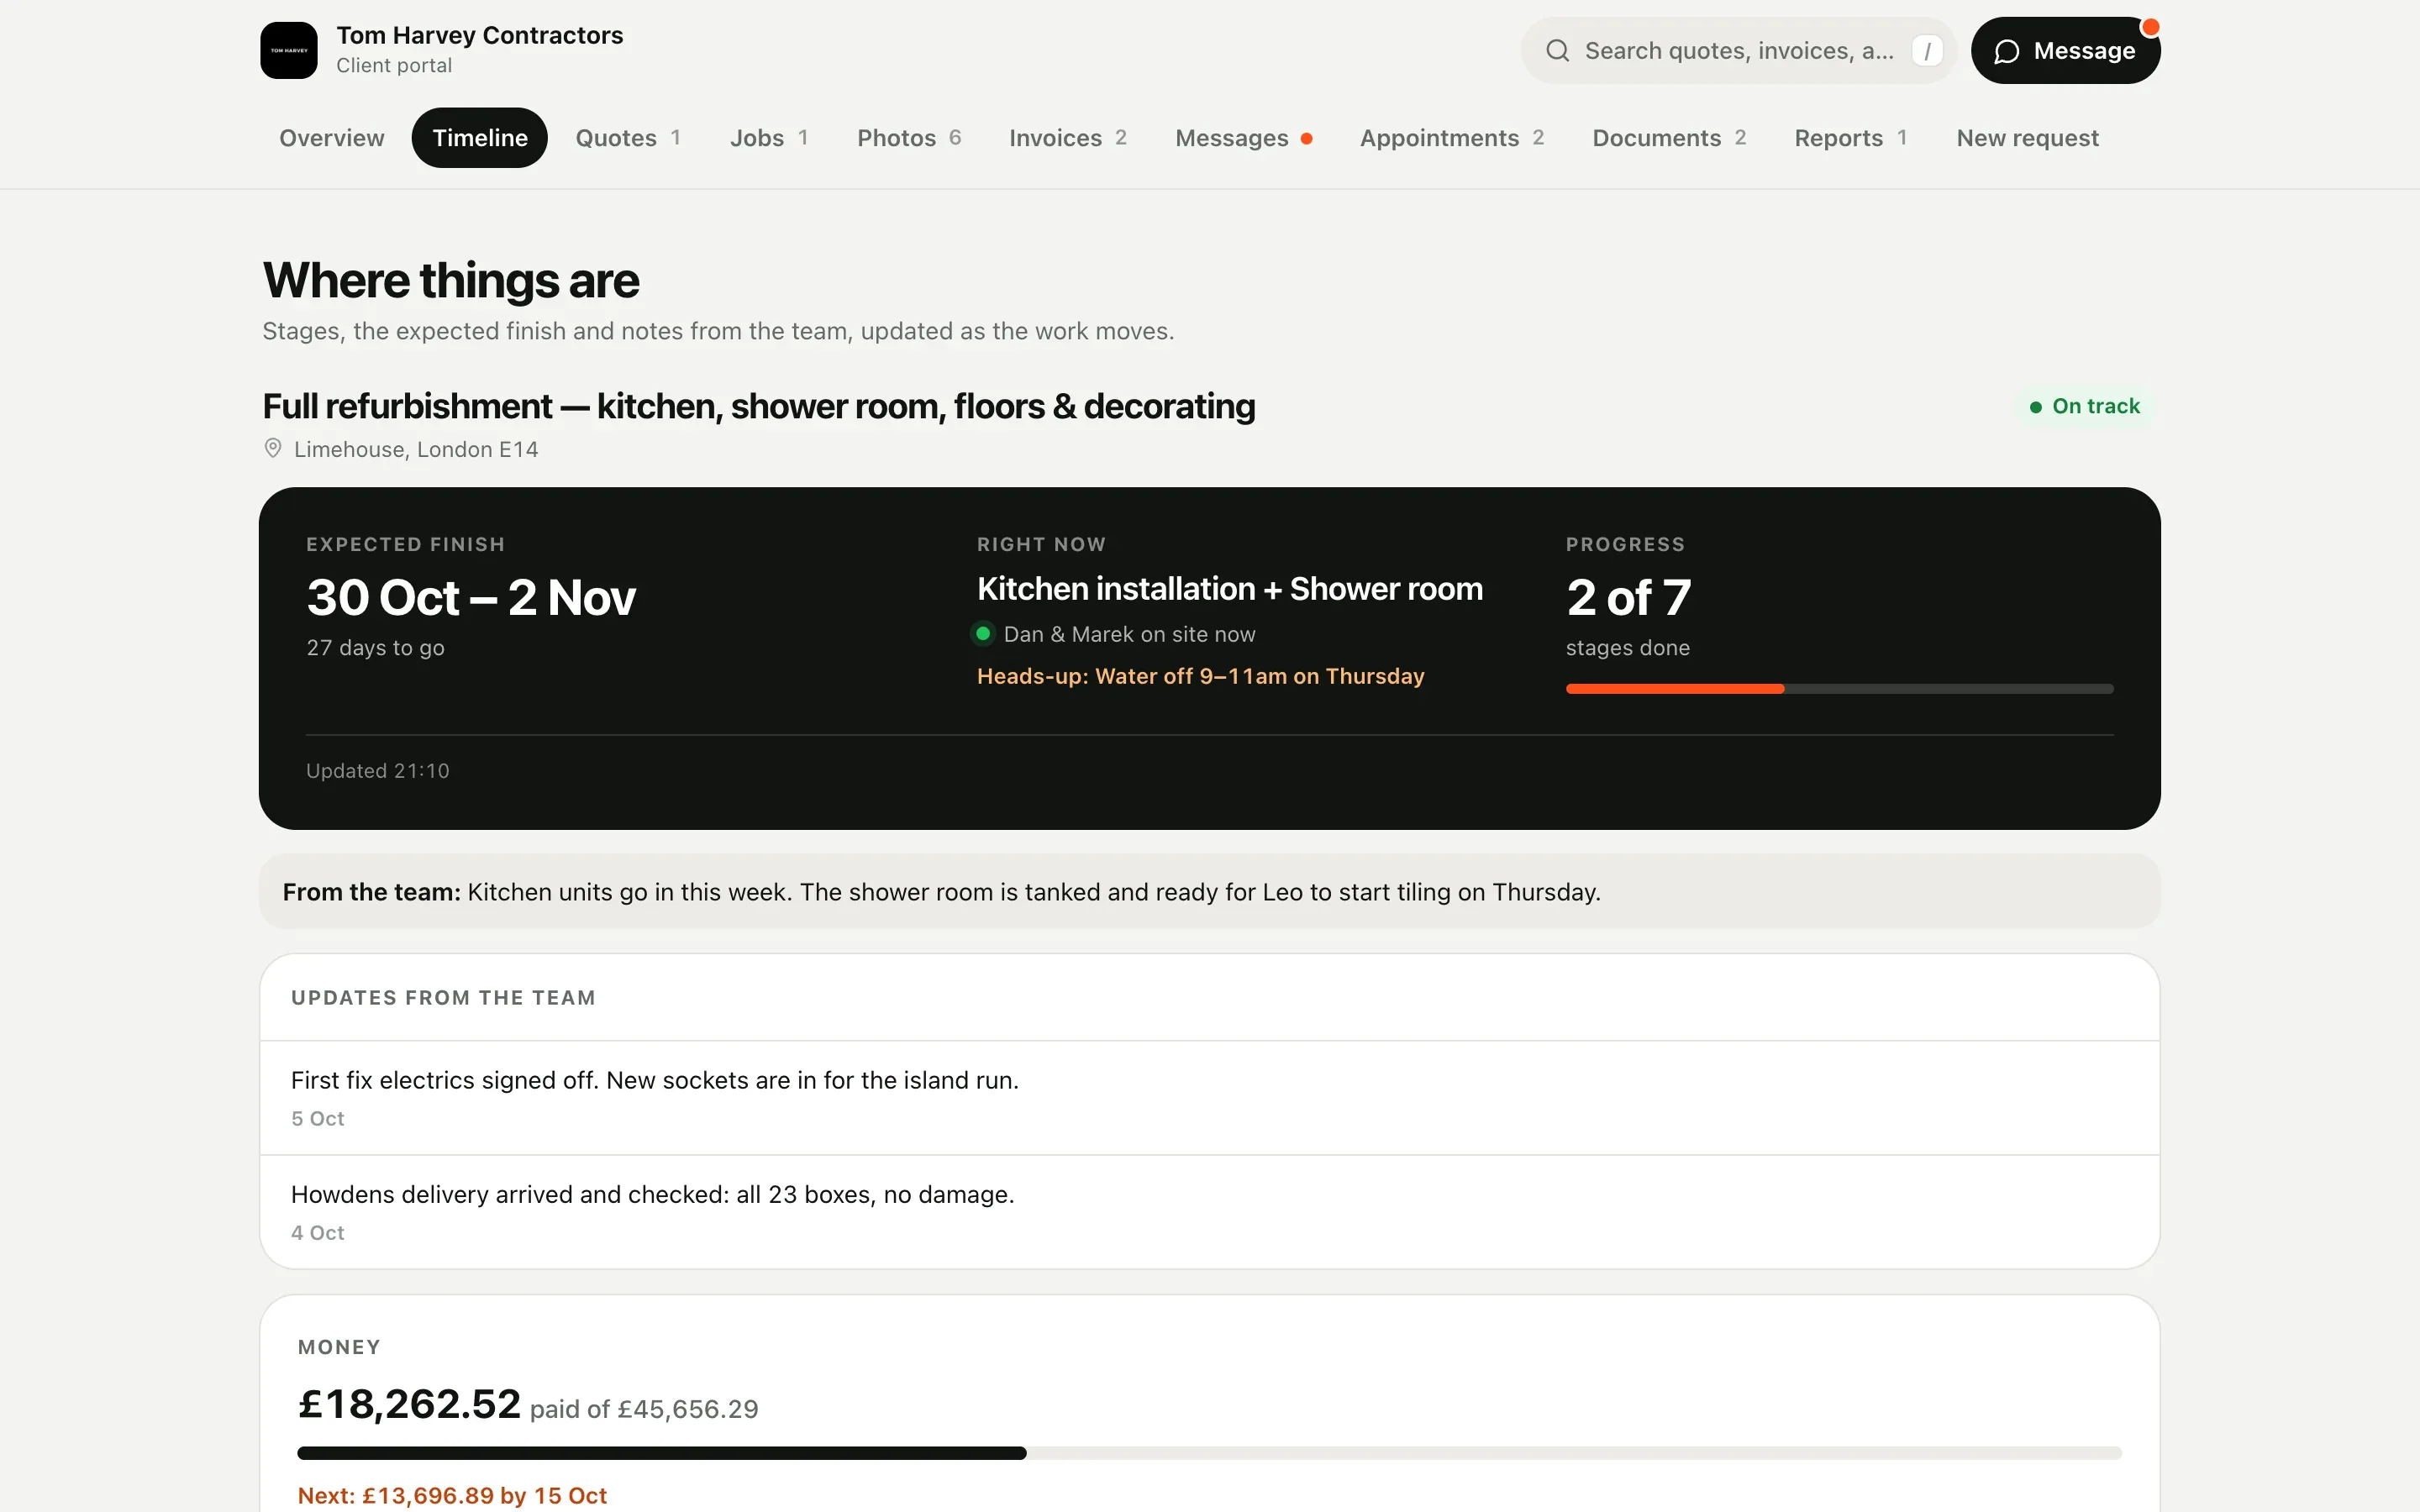Open the Photos tab

pos(909,138)
